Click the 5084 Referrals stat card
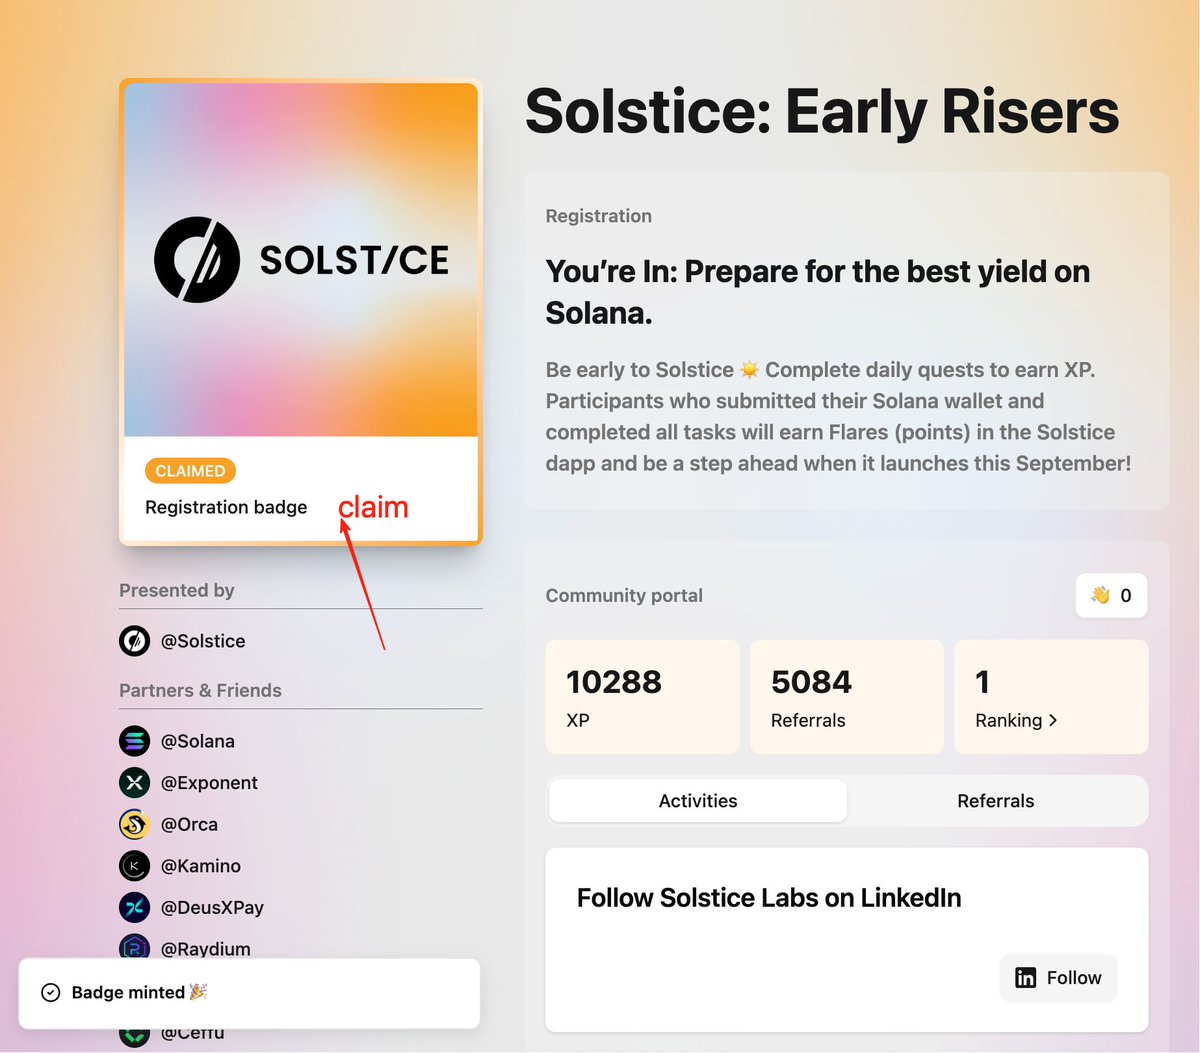Image resolution: width=1200 pixels, height=1053 pixels. pyautogui.click(x=846, y=697)
